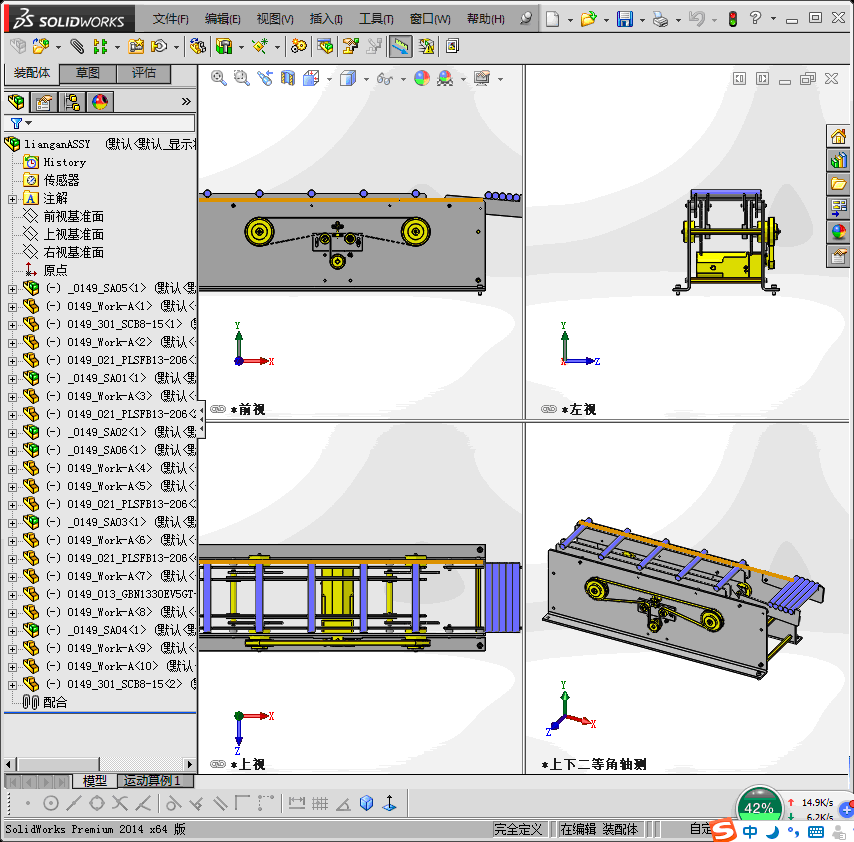
Task: Click Zoom to Fit magnifier icon
Action: click(219, 78)
